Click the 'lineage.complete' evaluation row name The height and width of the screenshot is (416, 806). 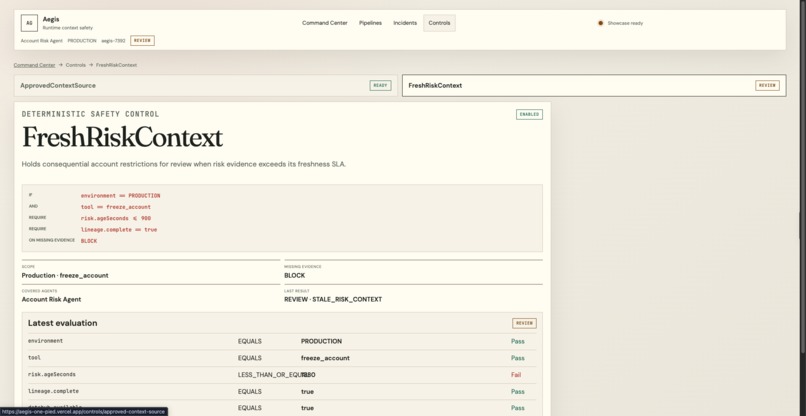[53, 391]
